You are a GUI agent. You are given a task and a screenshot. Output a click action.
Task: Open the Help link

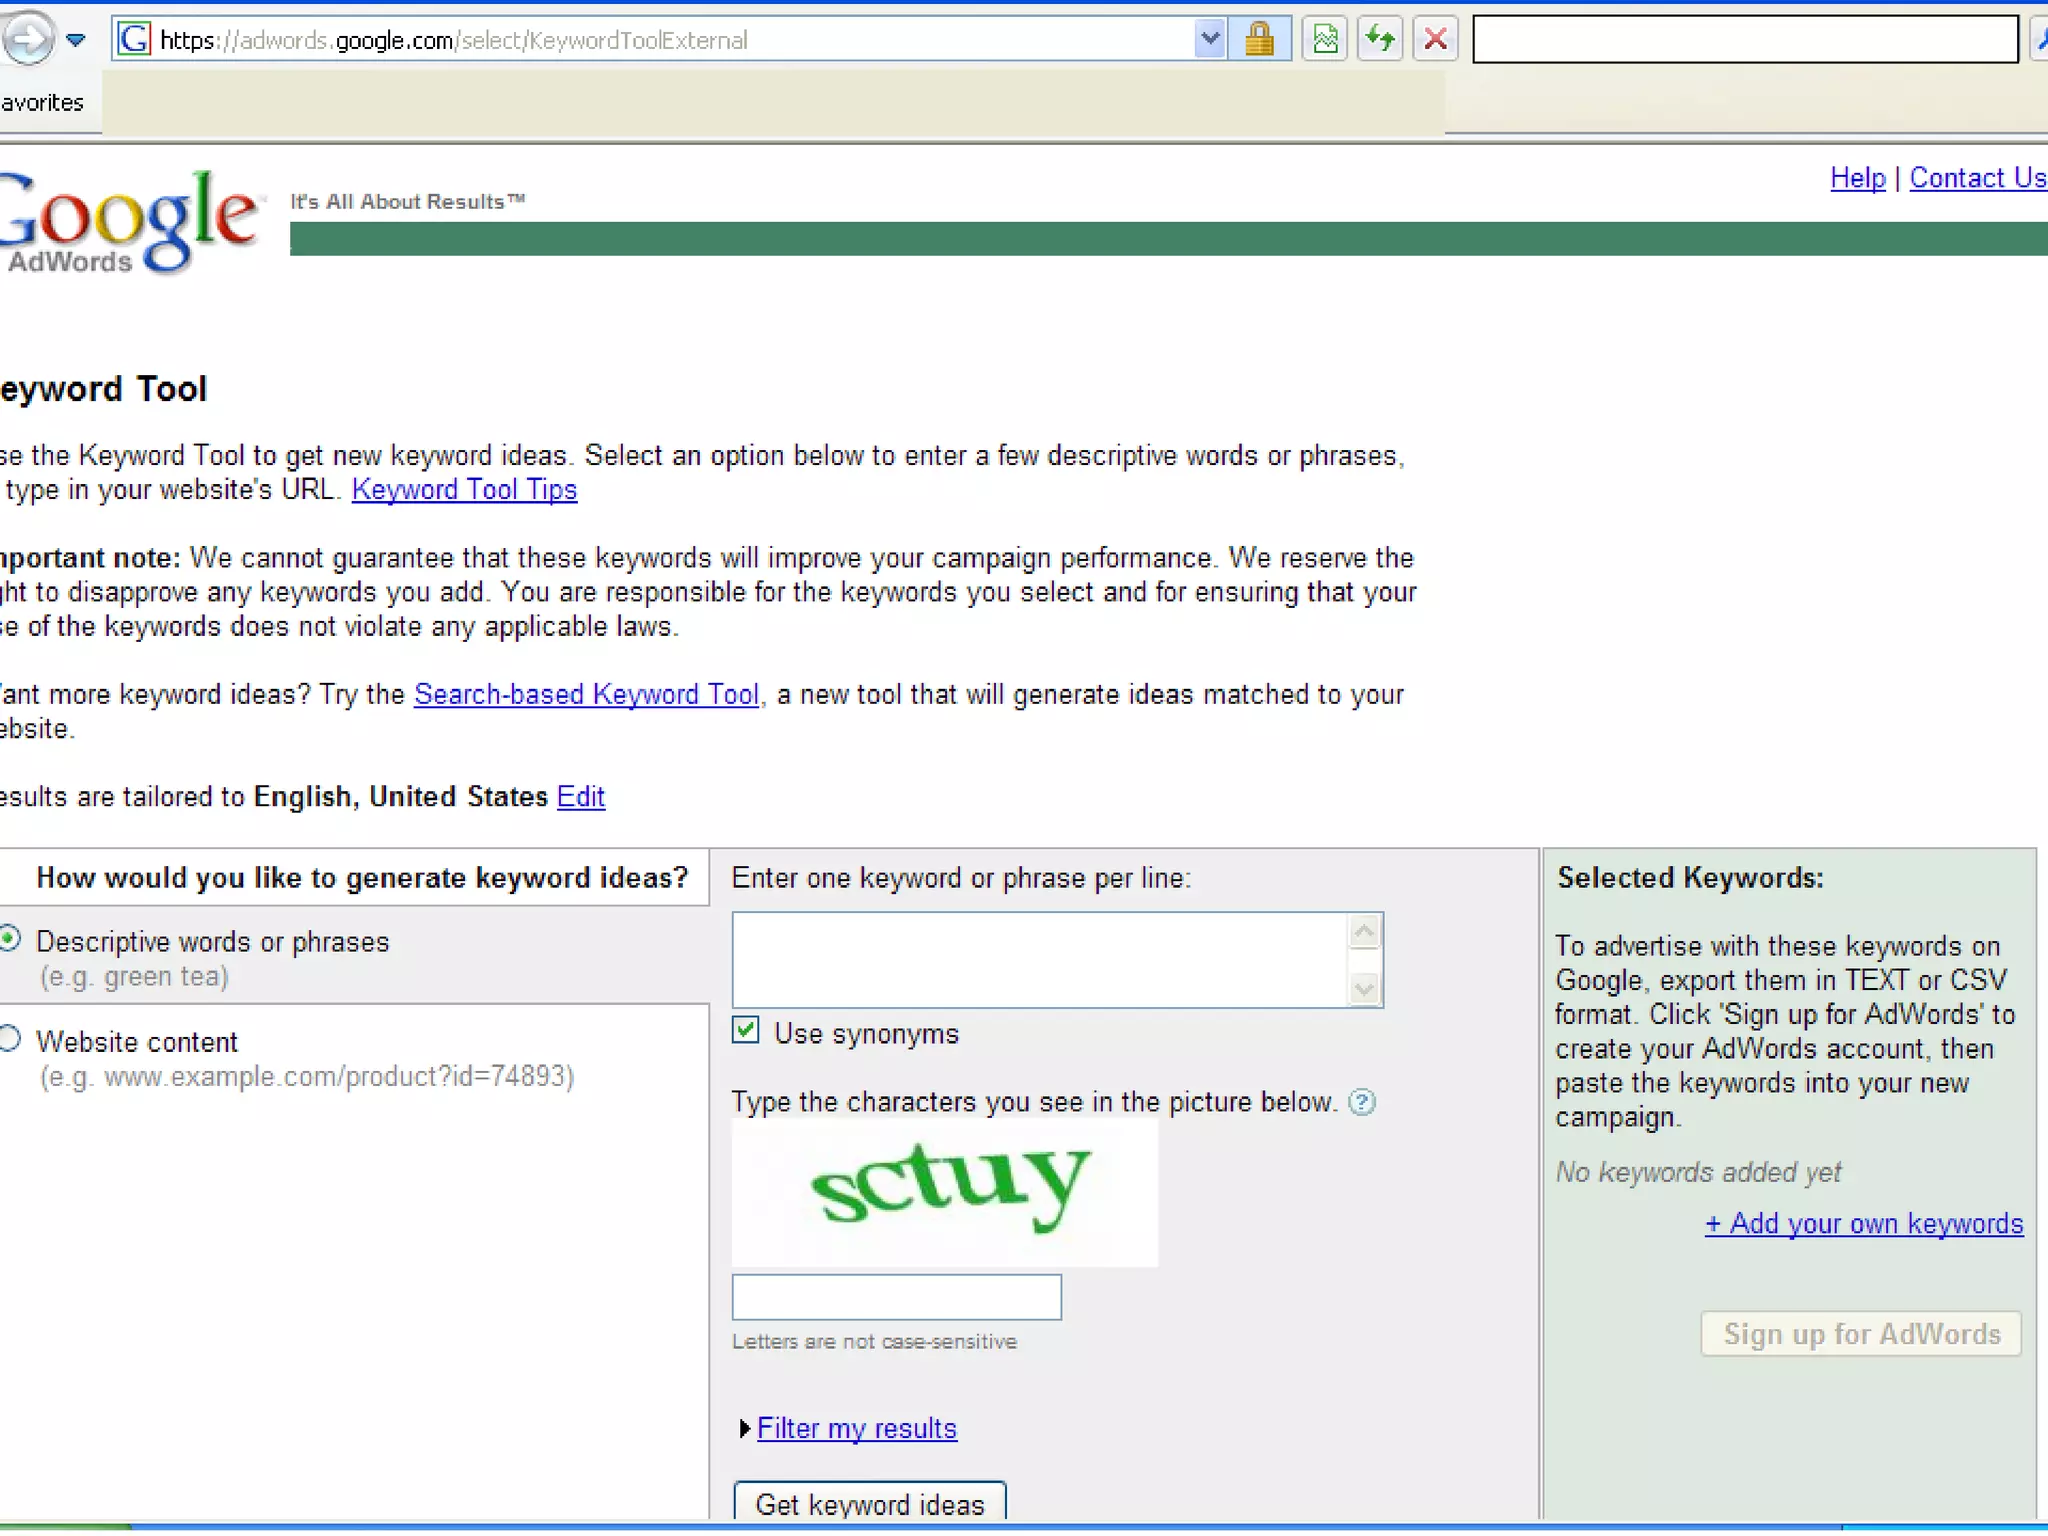pyautogui.click(x=1857, y=178)
